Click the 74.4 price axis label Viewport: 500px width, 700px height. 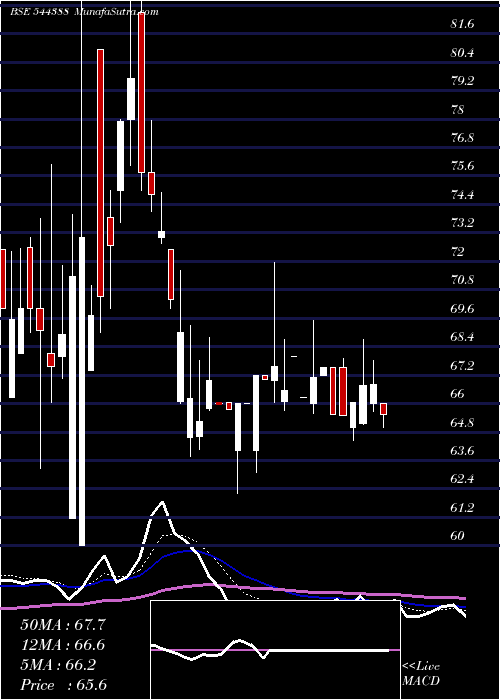[x=462, y=195]
